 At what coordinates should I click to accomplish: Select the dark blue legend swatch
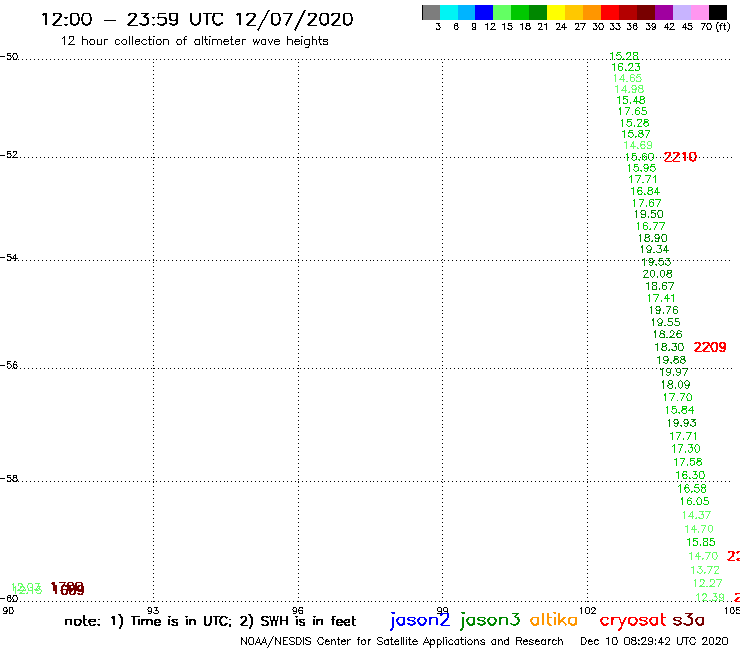(485, 12)
